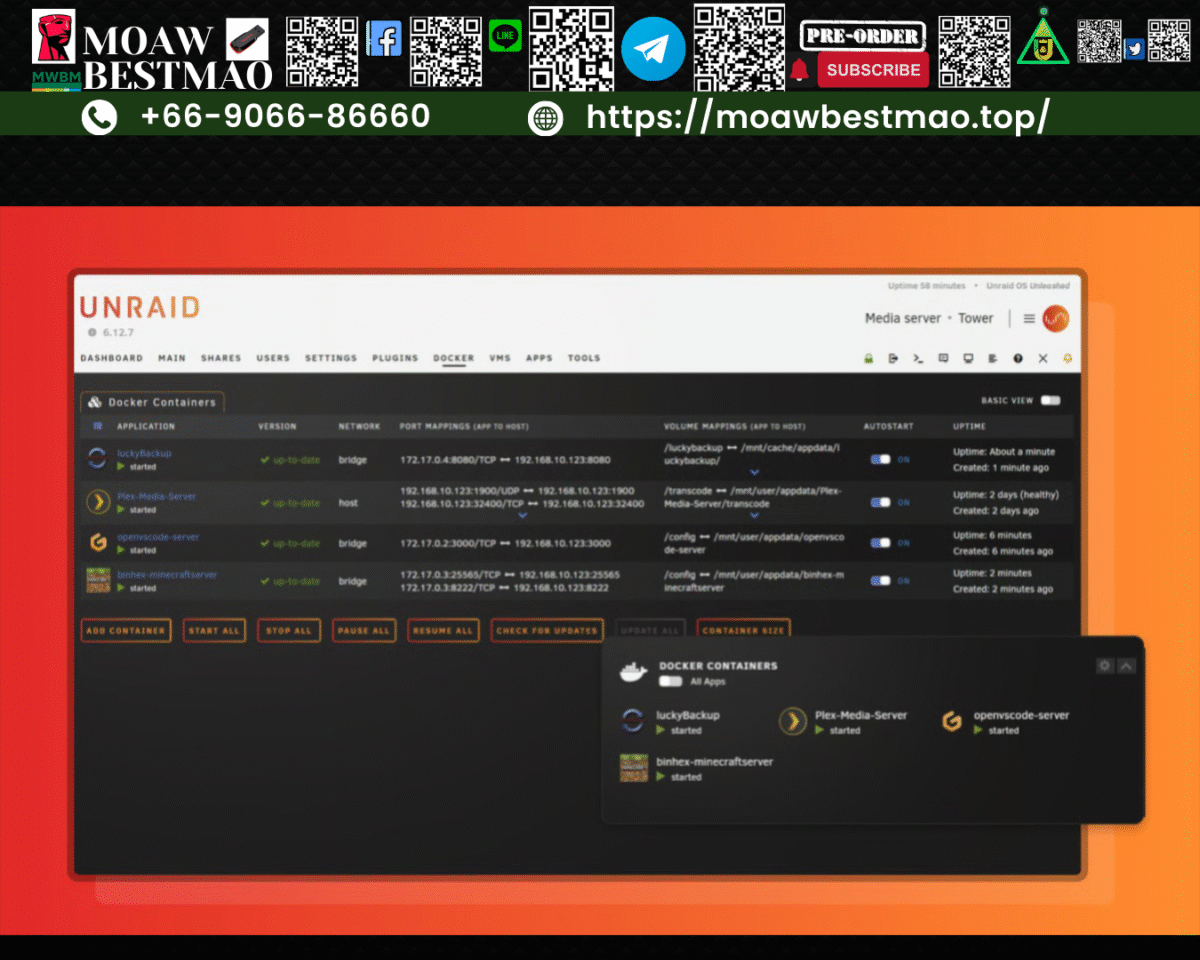Click the binhex-minecraftserver grass block icon

634,768
